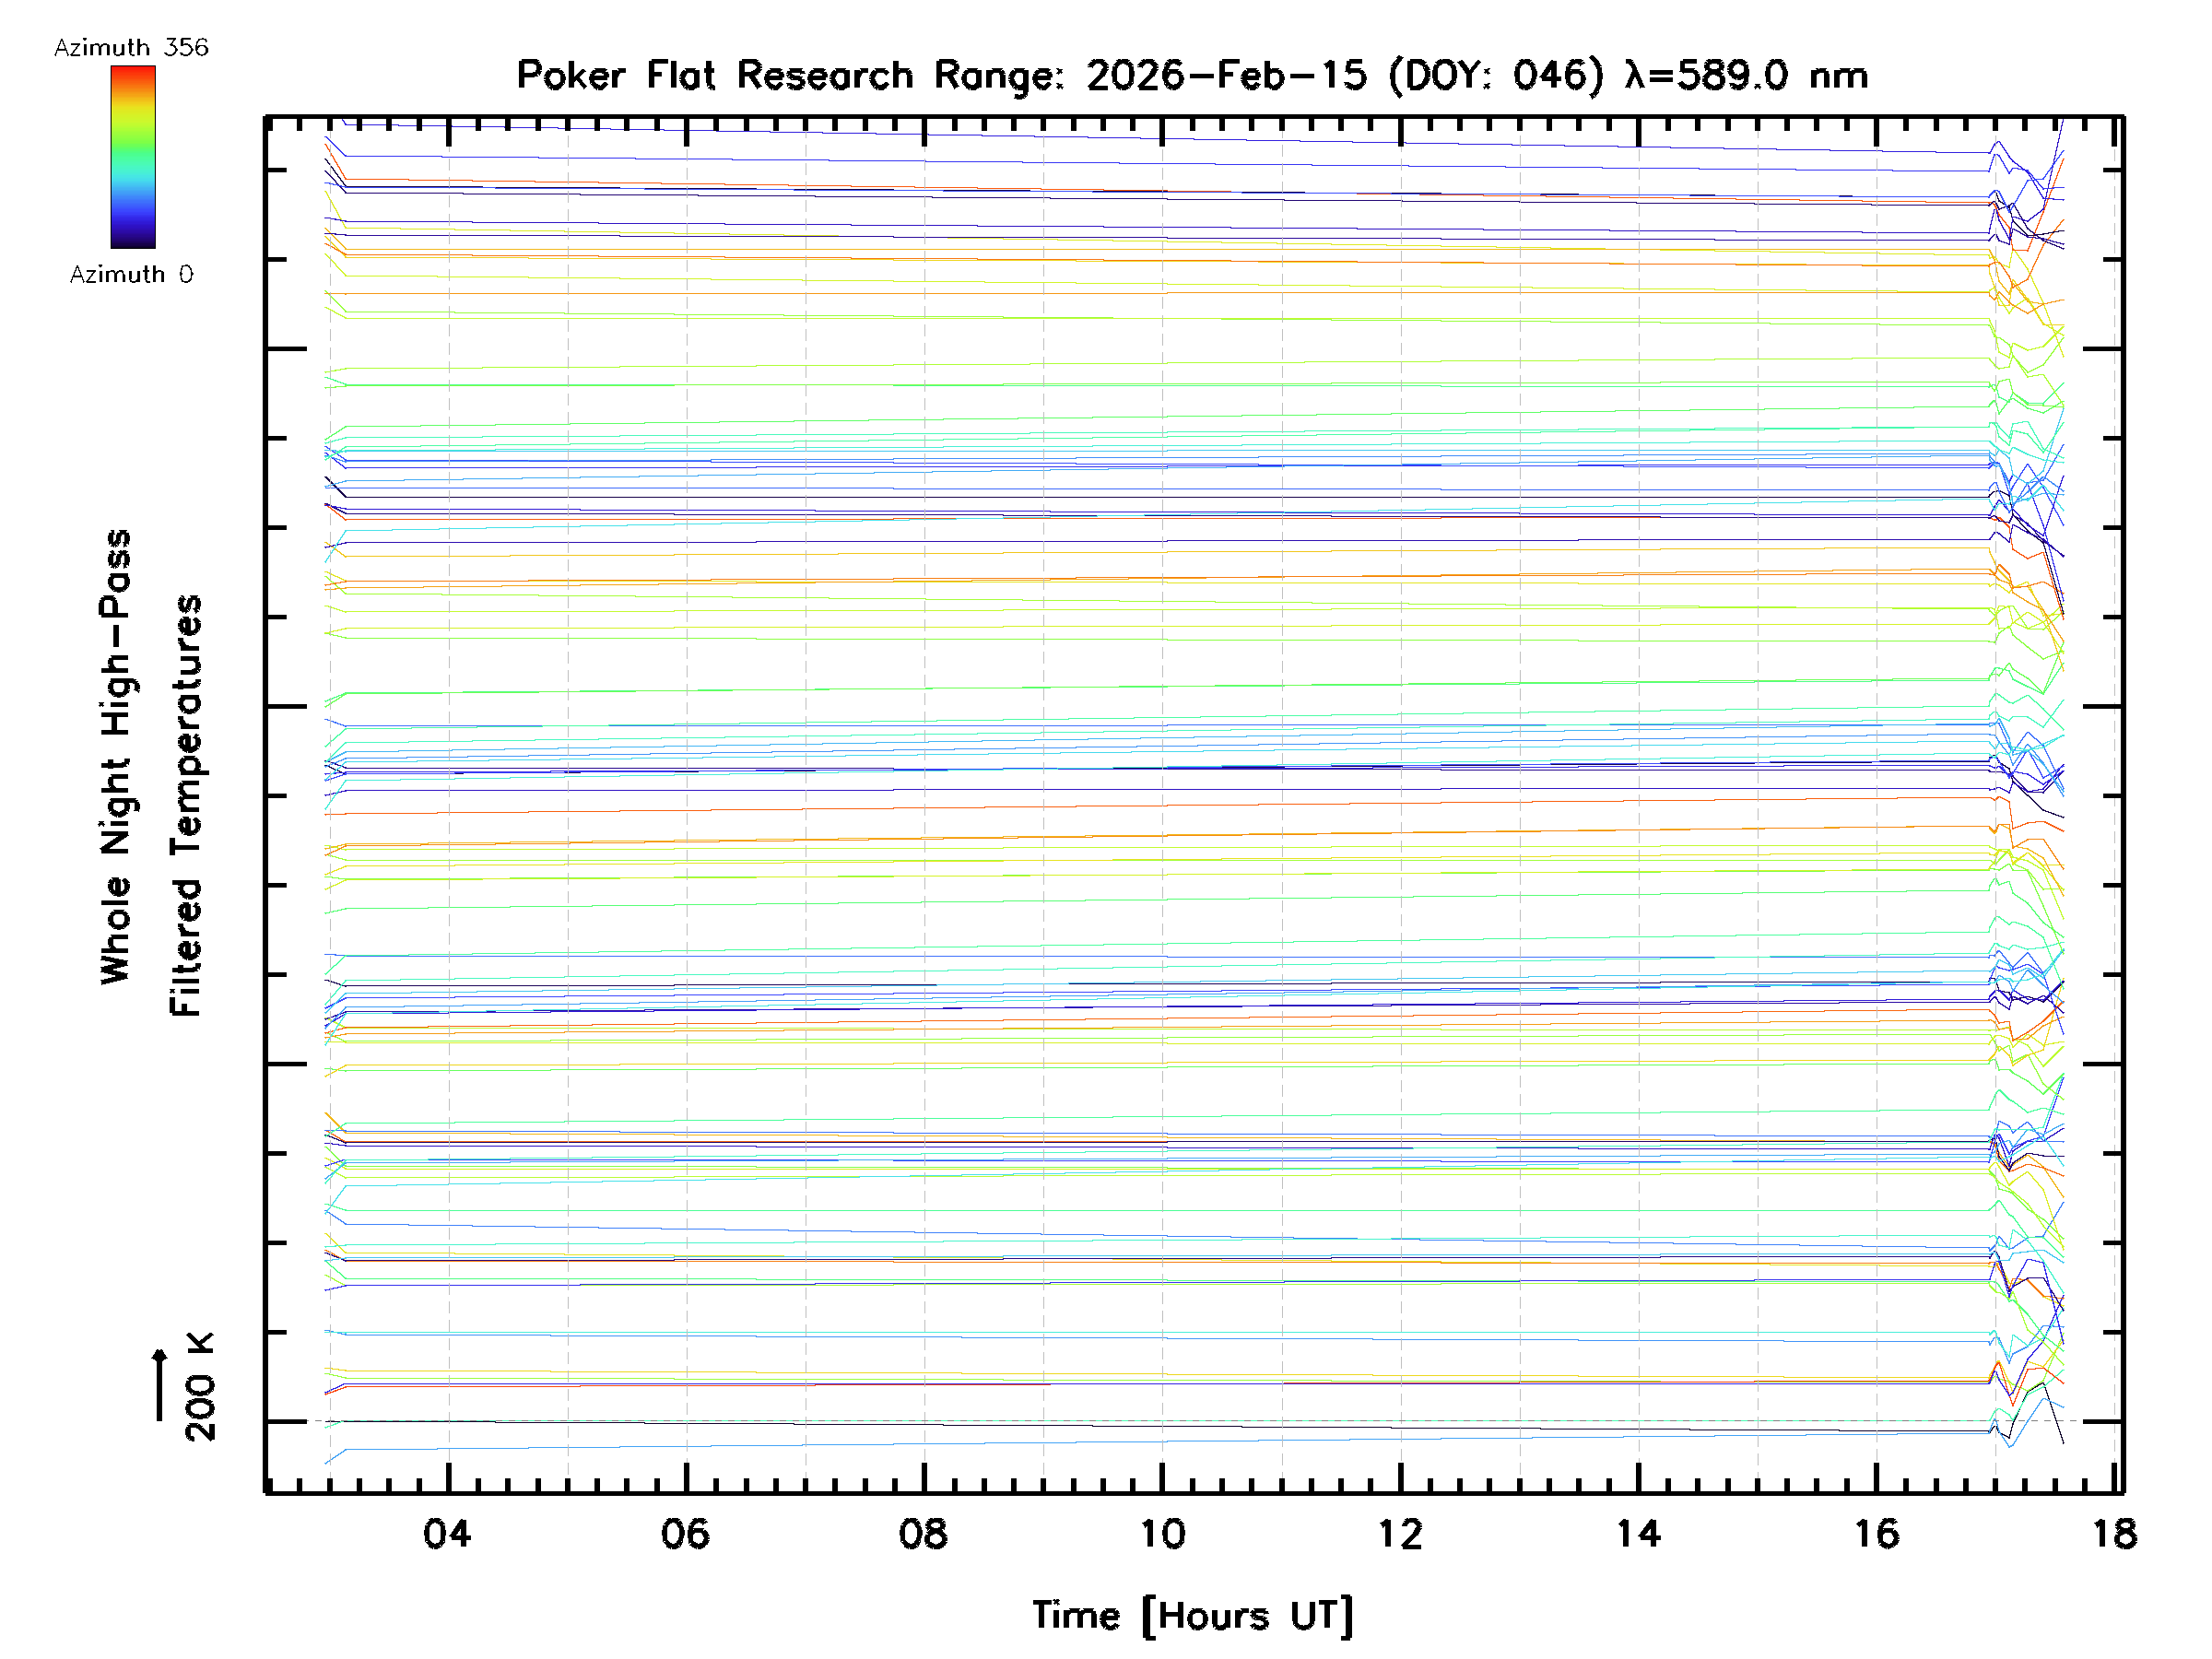Viewport: 2212px width, 1659px height.
Task: Click the 'Azimuth 356' legend label
Action: (x=131, y=48)
